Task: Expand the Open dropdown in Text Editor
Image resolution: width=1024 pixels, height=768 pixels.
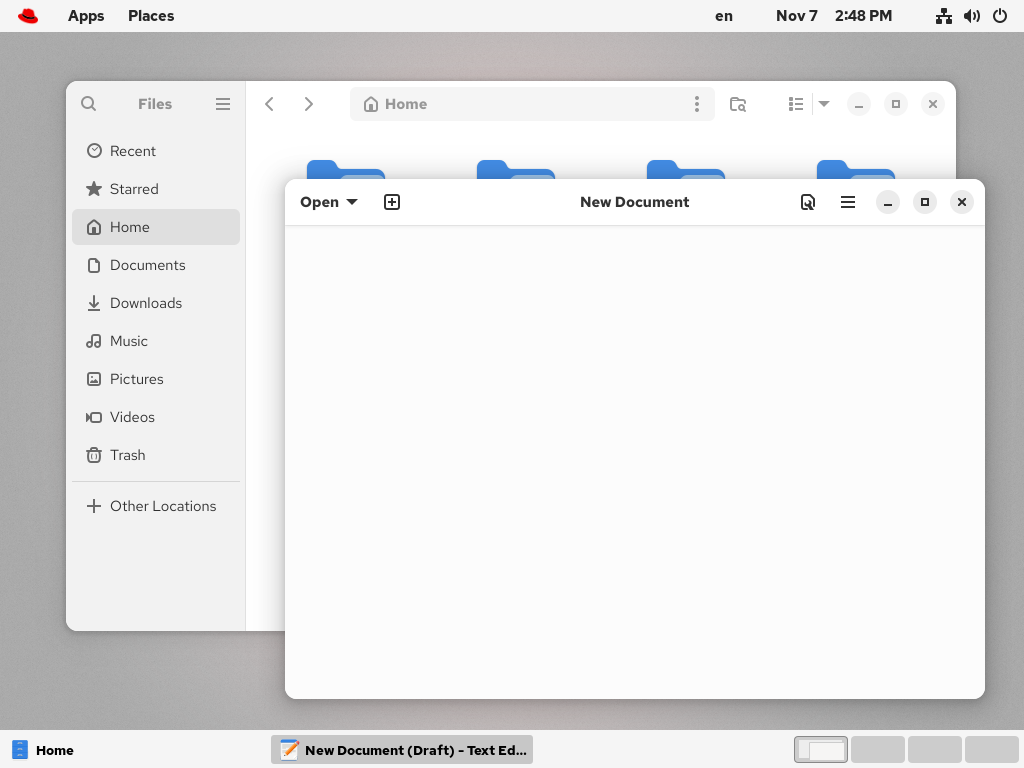Action: tap(329, 202)
